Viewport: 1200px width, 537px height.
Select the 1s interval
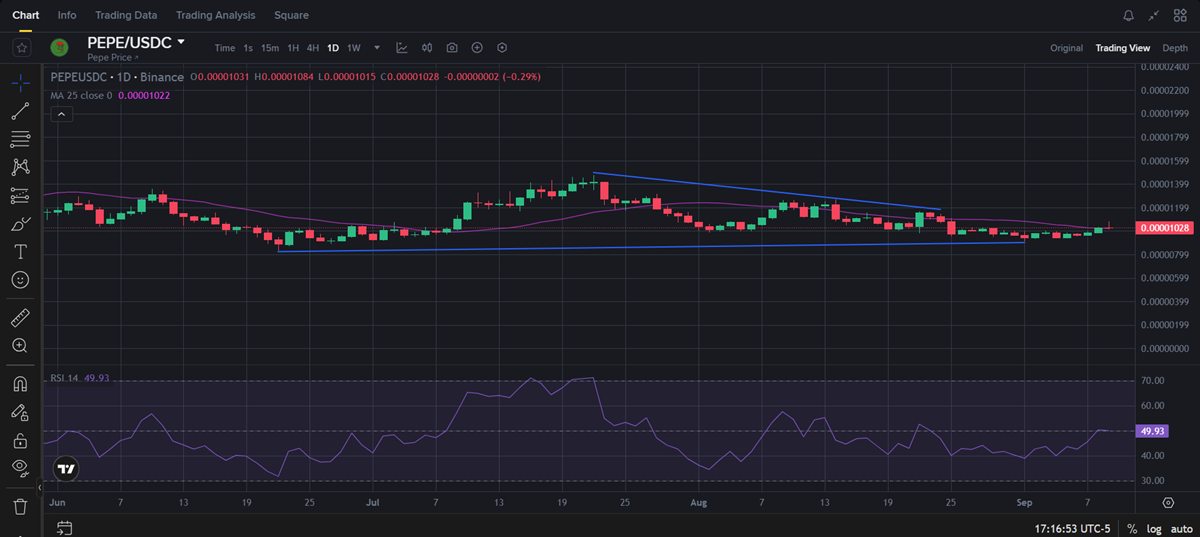248,48
